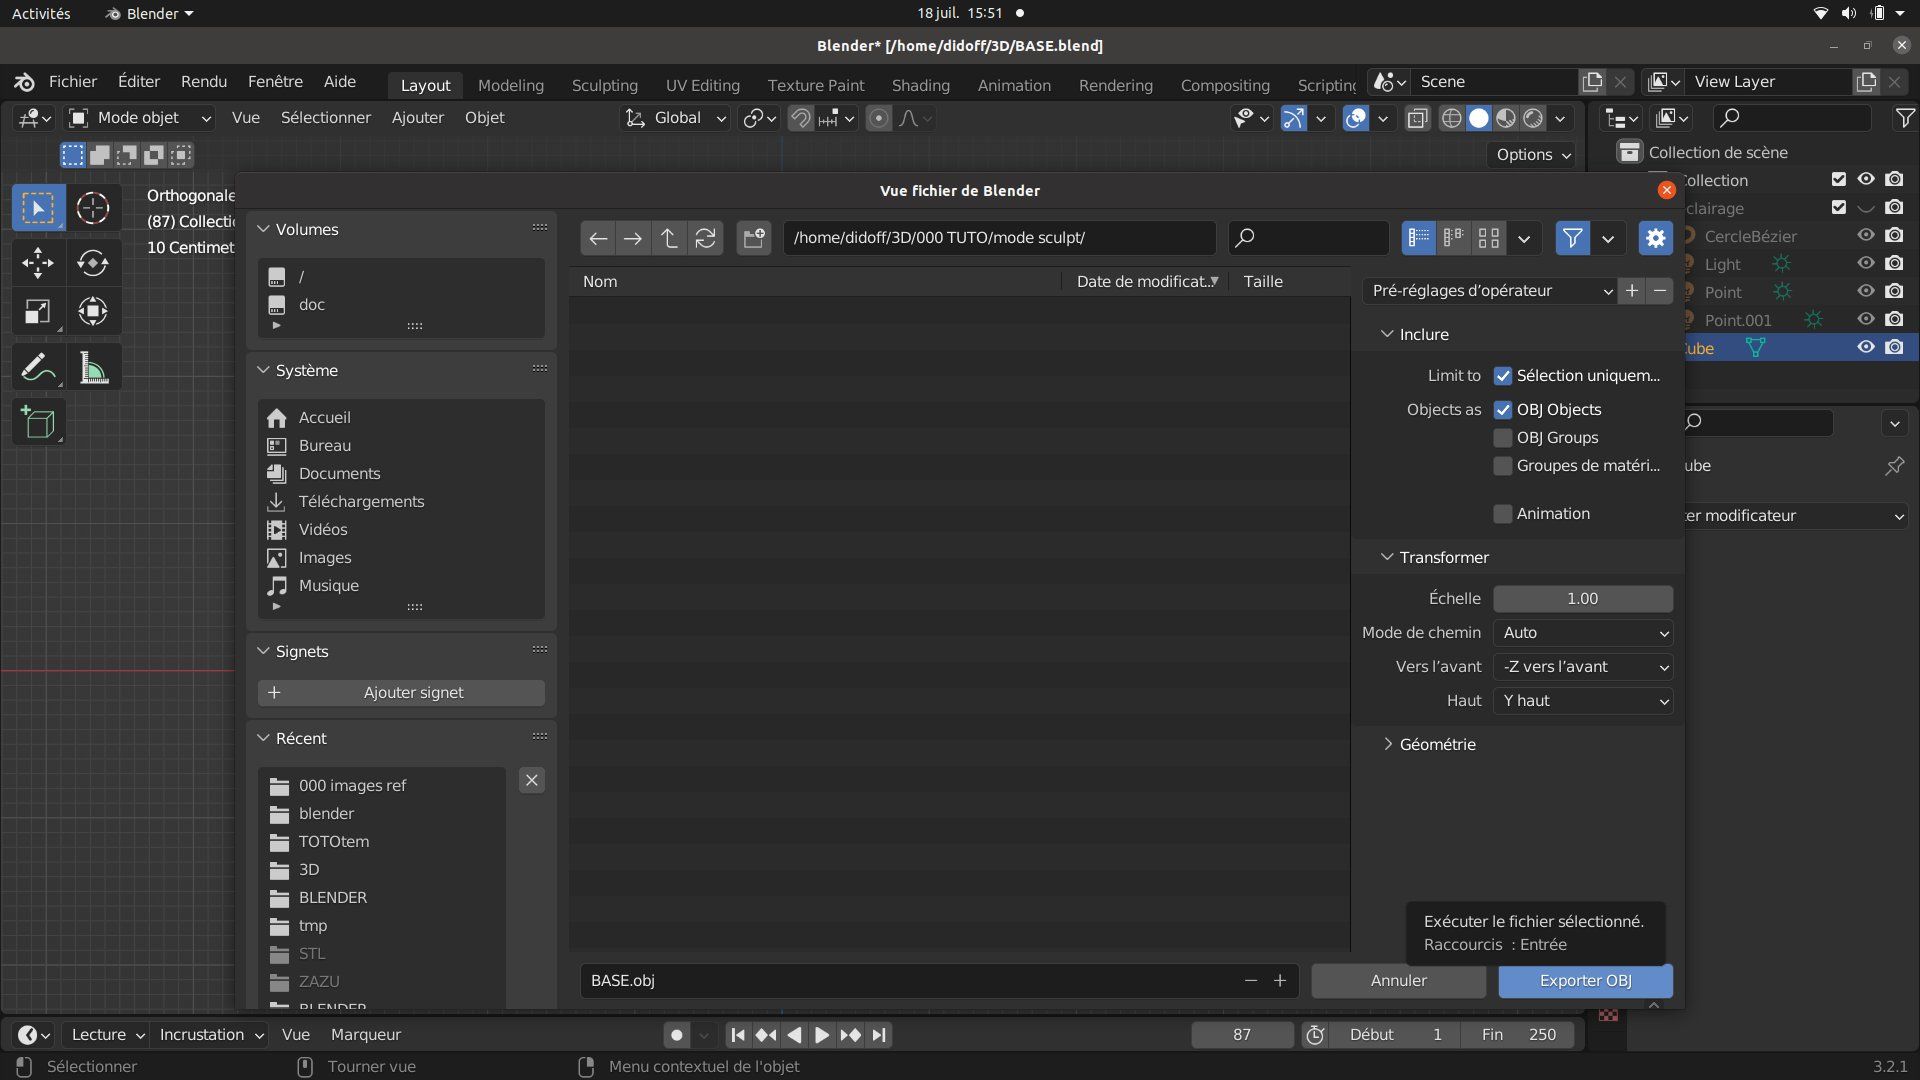
Task: Select the Select Box tool
Action: [x=38, y=208]
